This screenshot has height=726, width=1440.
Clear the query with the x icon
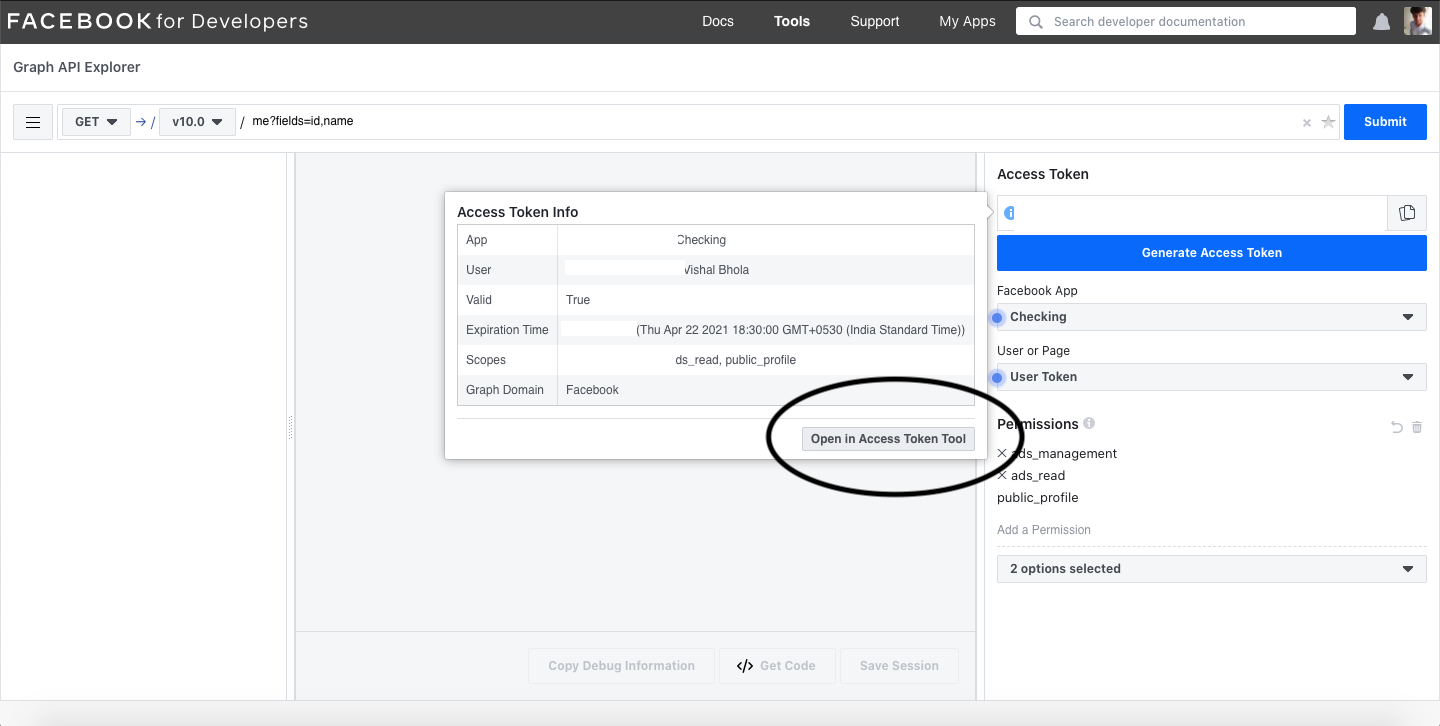pos(1306,123)
